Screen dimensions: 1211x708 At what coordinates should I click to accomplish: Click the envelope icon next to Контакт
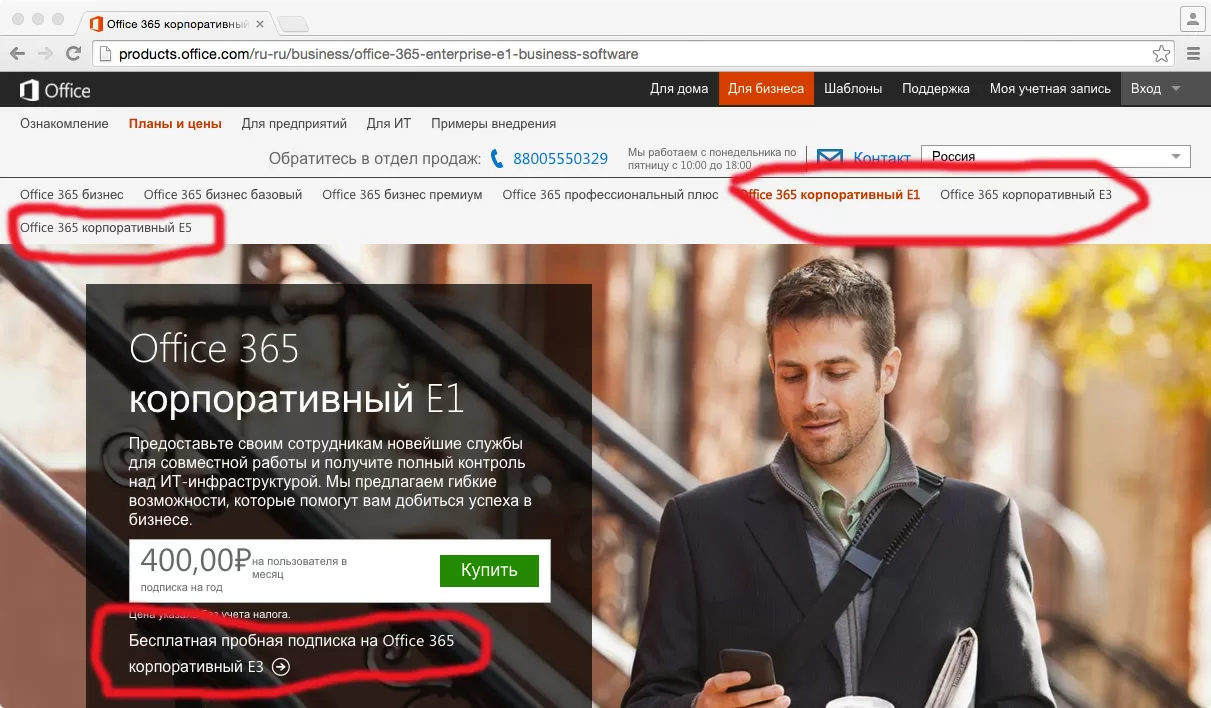click(830, 158)
